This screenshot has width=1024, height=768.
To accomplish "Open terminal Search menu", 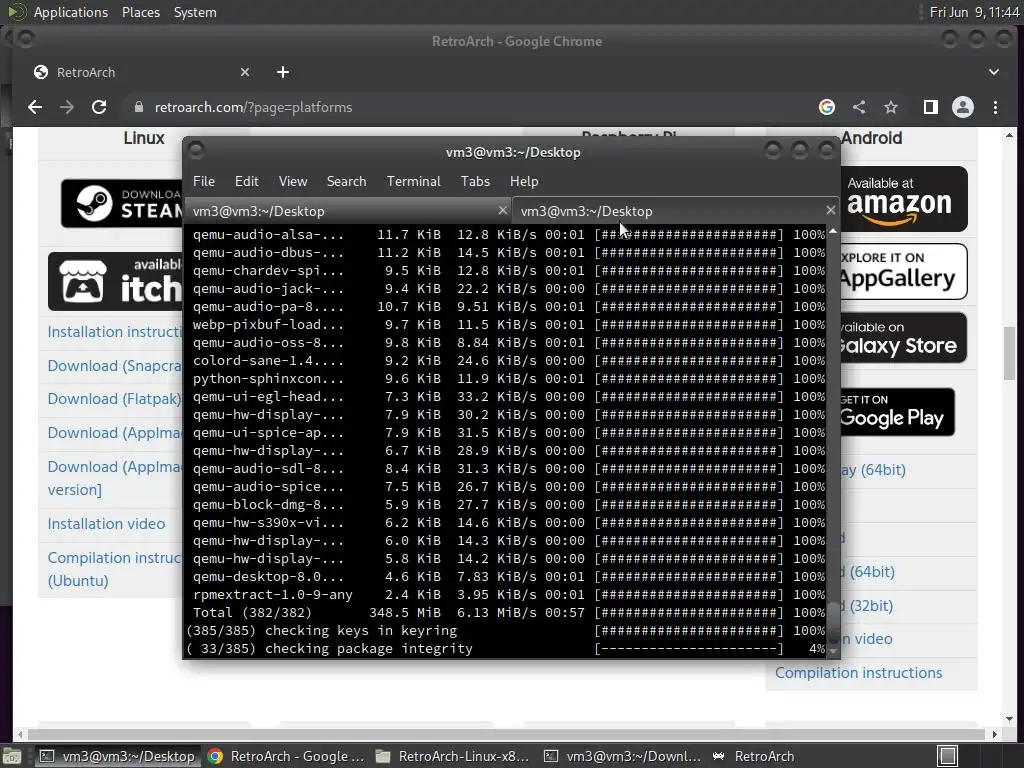I will [x=346, y=182].
